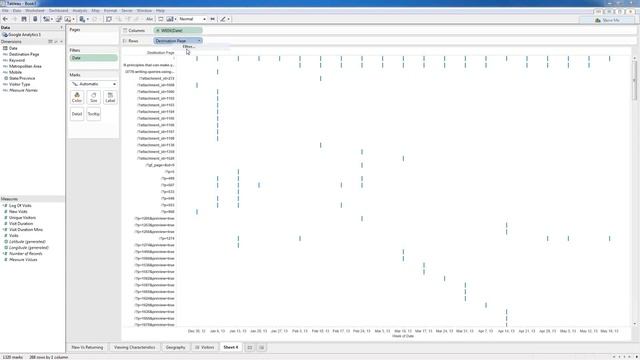Open the Dimensions pane dropdown arrow
Viewport: 640px width, 360px height.
coord(62,42)
